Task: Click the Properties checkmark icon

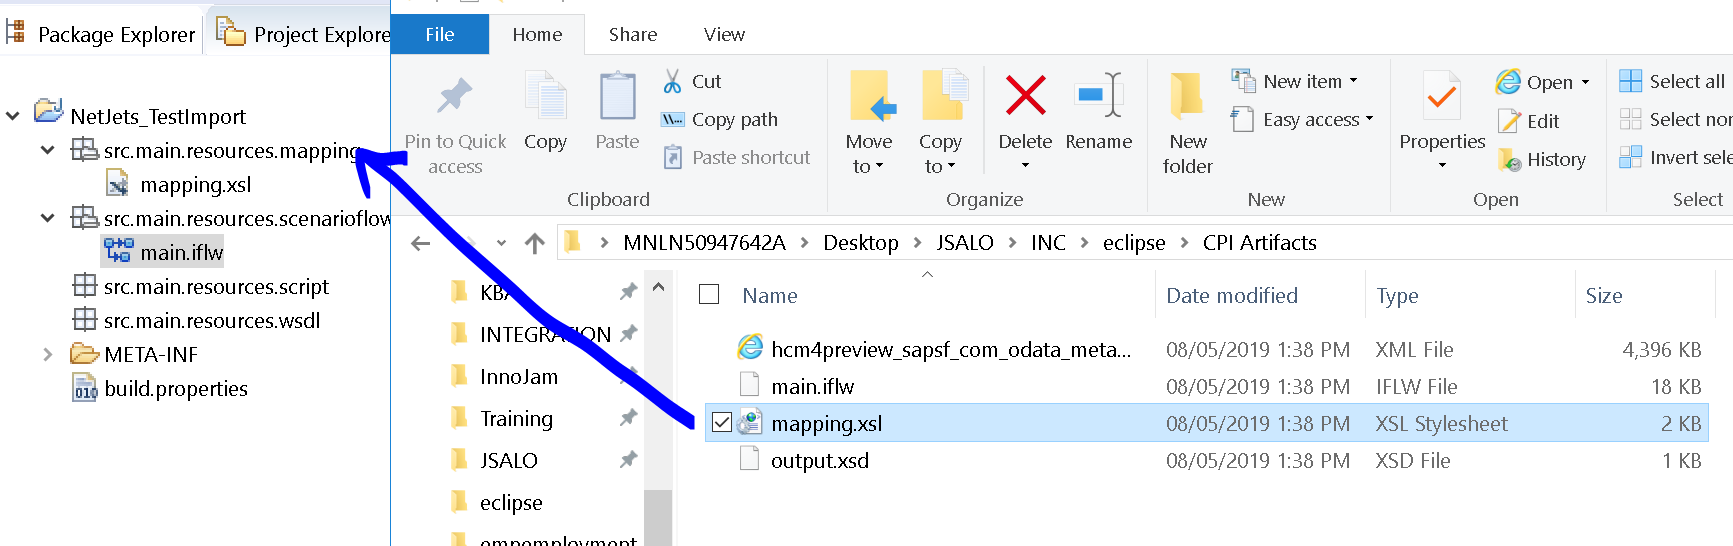Action: [x=1441, y=96]
